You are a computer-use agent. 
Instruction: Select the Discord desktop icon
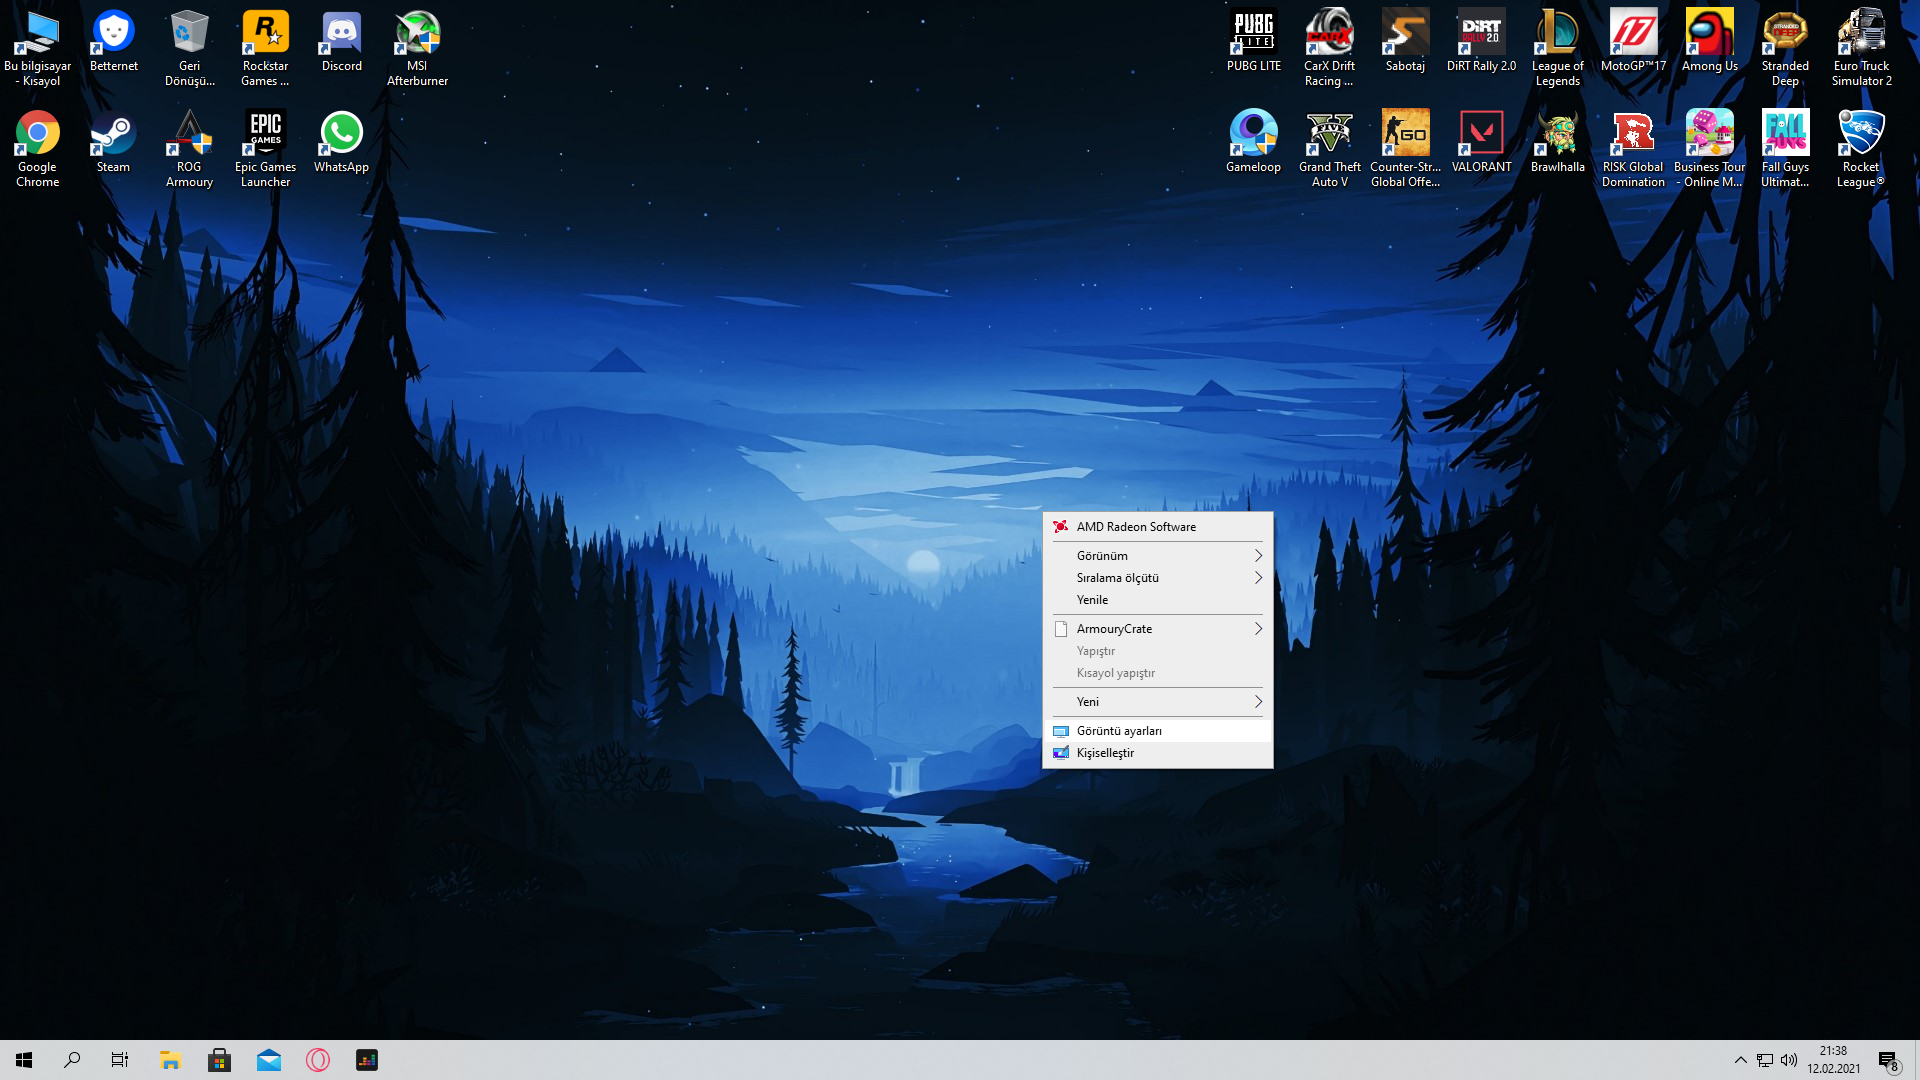[342, 41]
